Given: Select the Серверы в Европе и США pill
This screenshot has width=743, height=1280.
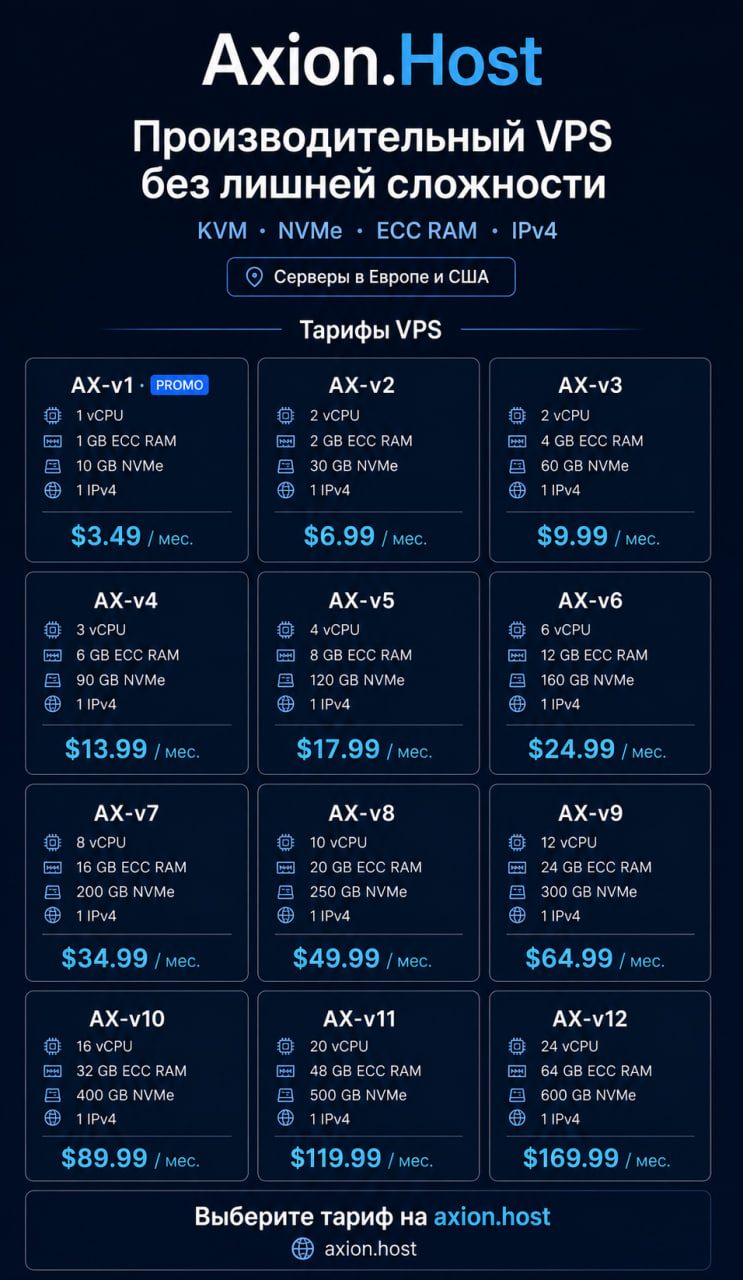Looking at the screenshot, I should point(371,277).
